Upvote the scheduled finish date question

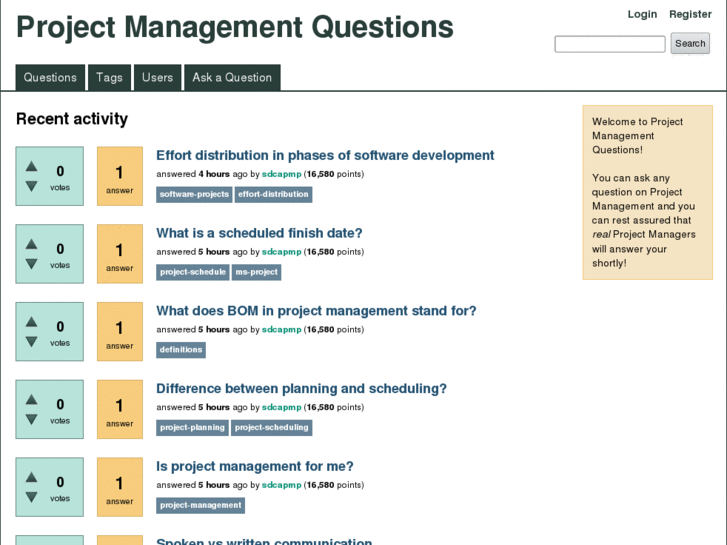(31, 245)
